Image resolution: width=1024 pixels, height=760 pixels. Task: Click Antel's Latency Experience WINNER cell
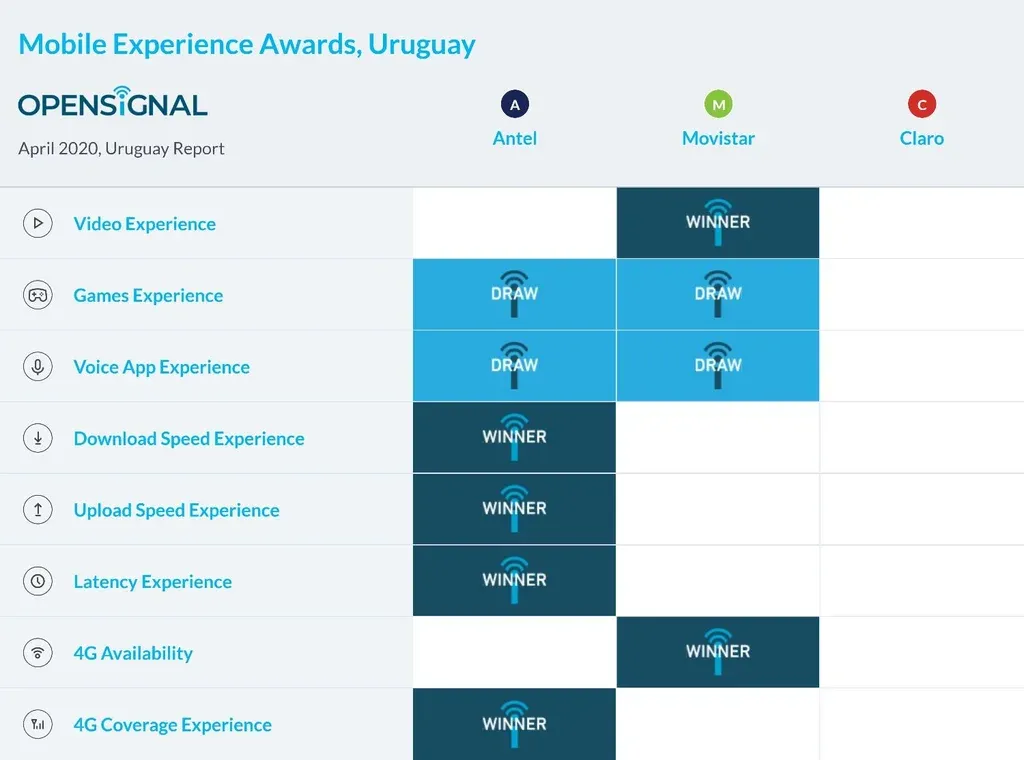click(514, 581)
